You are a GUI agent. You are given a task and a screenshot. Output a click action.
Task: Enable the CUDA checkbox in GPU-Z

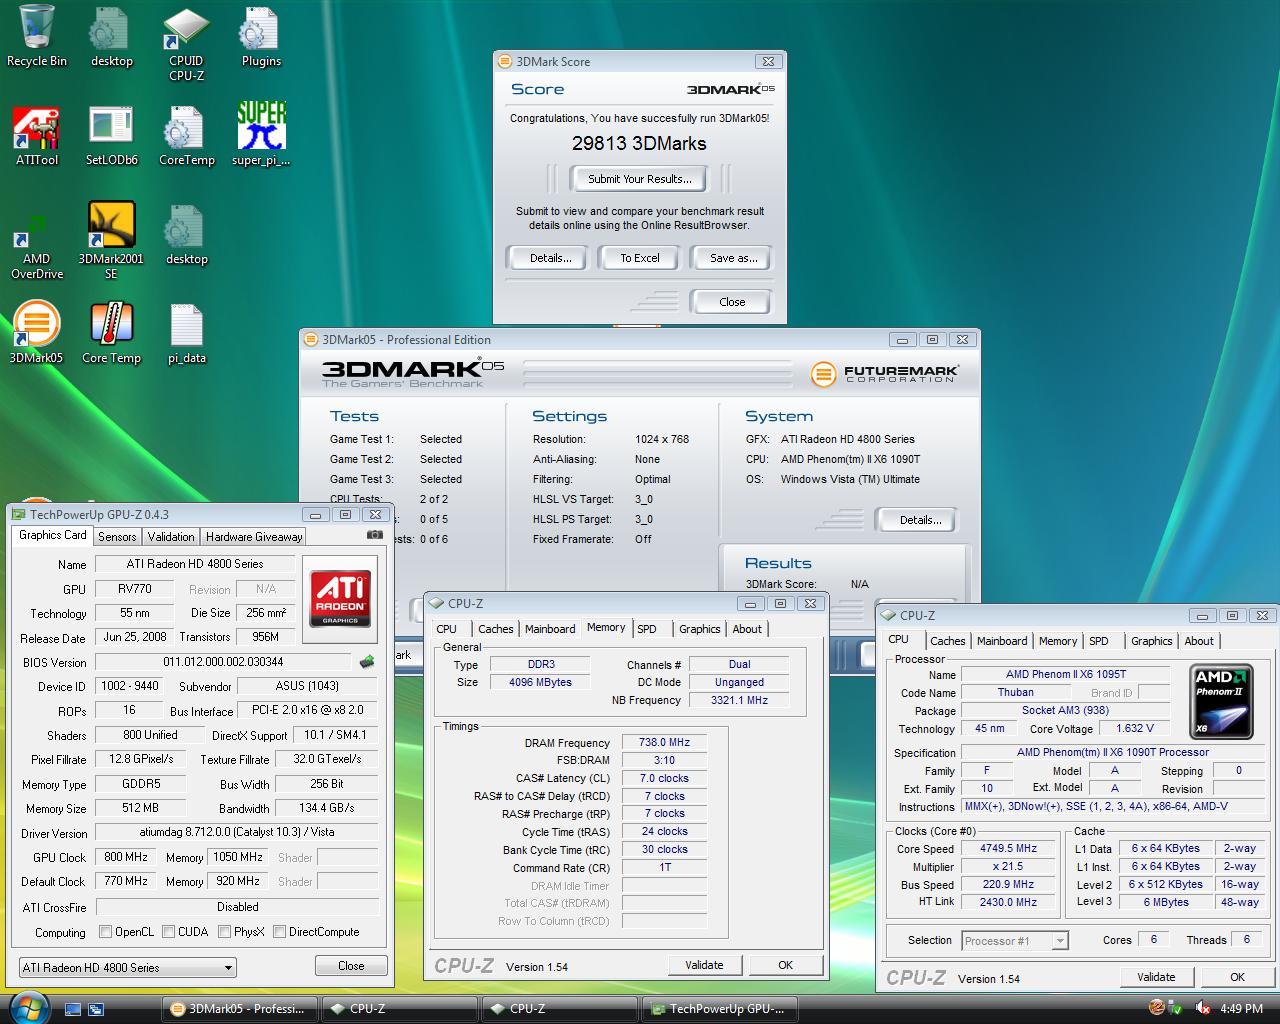click(x=168, y=932)
